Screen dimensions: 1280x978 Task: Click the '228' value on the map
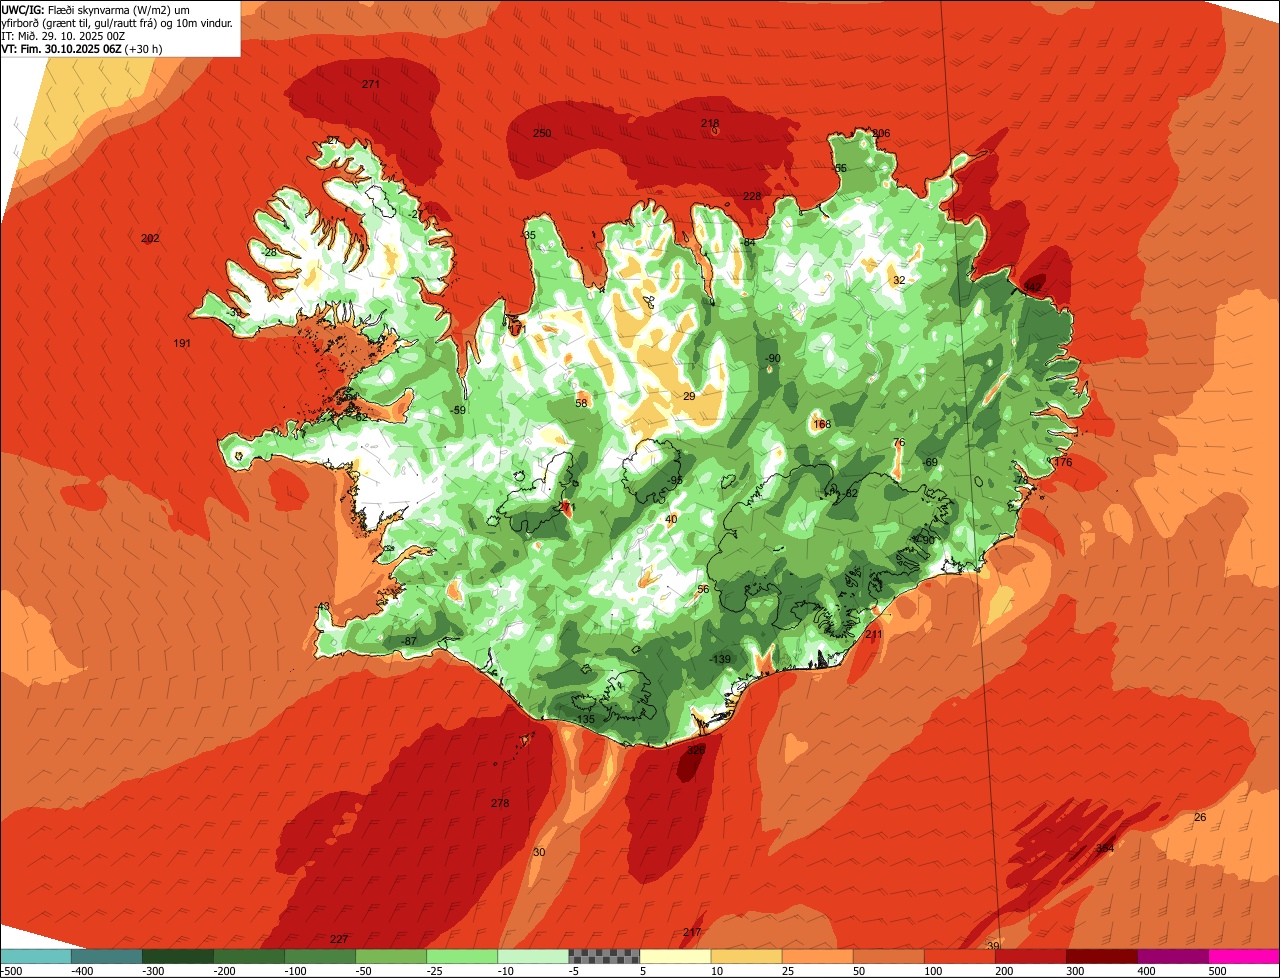click(752, 196)
